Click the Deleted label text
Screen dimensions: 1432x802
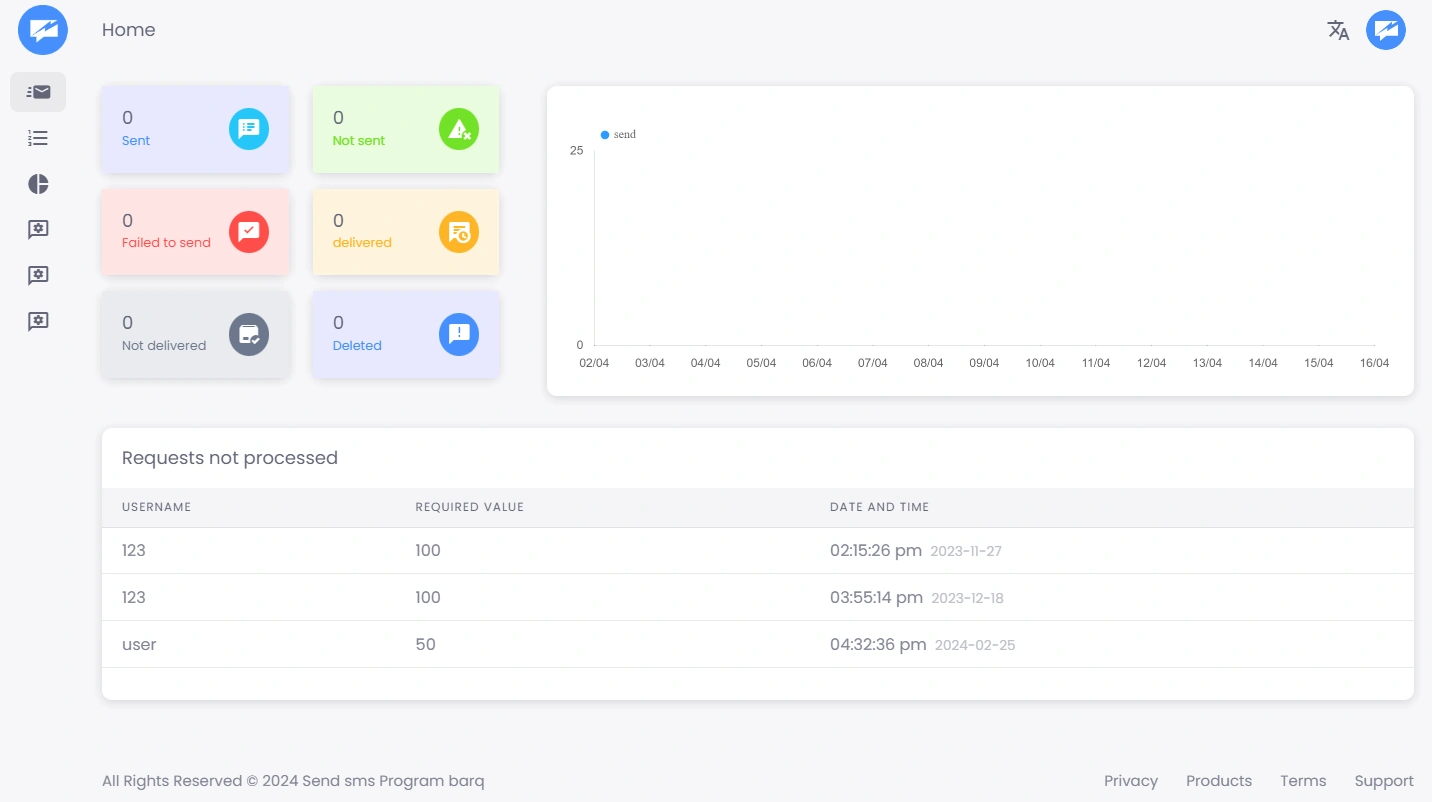(357, 346)
